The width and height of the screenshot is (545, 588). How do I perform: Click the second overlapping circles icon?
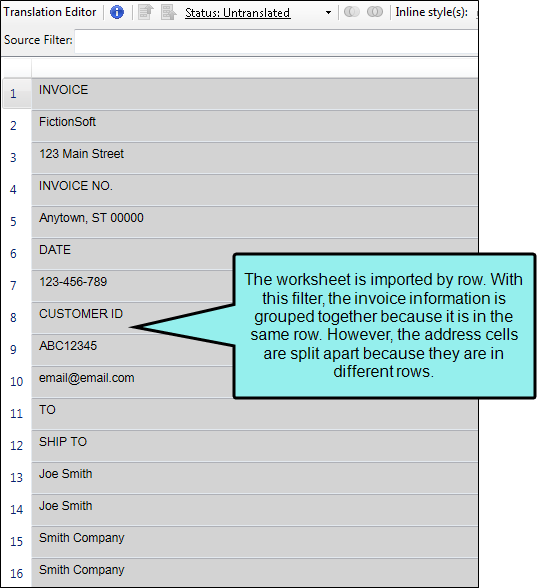click(375, 12)
